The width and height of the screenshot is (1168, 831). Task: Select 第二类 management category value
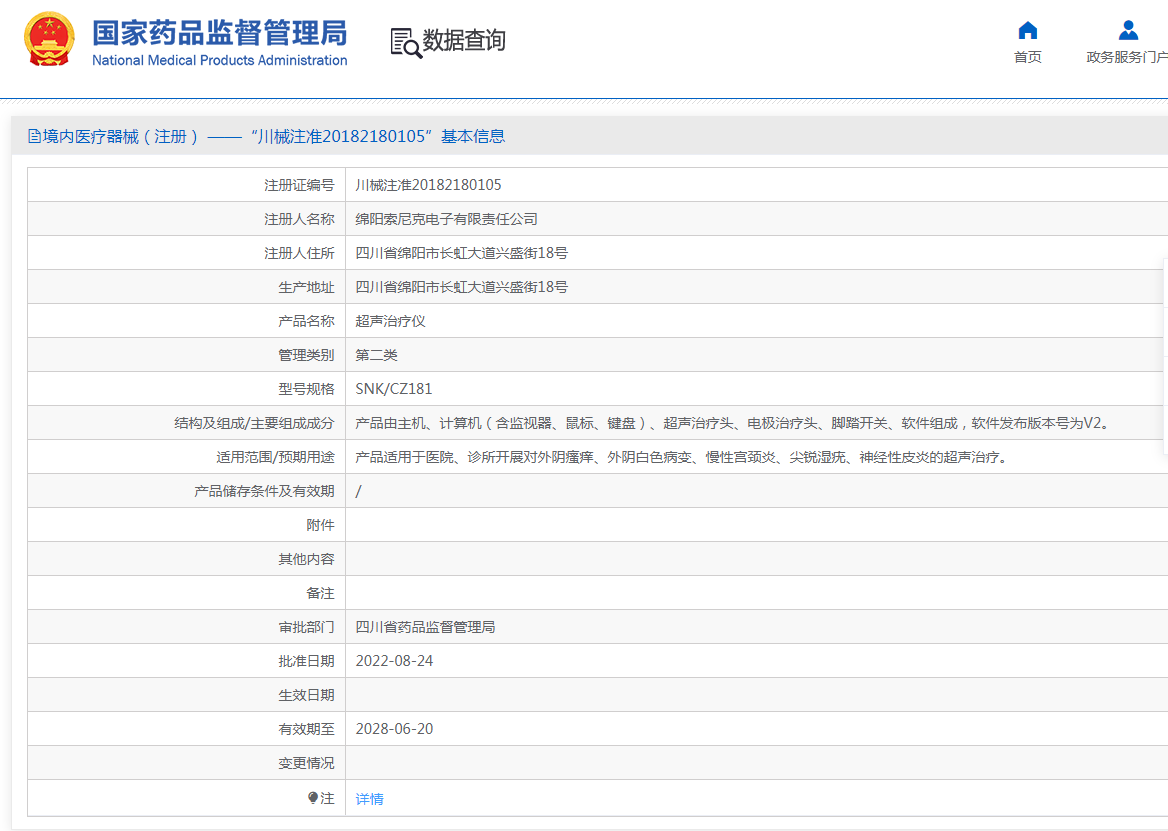[x=376, y=355]
